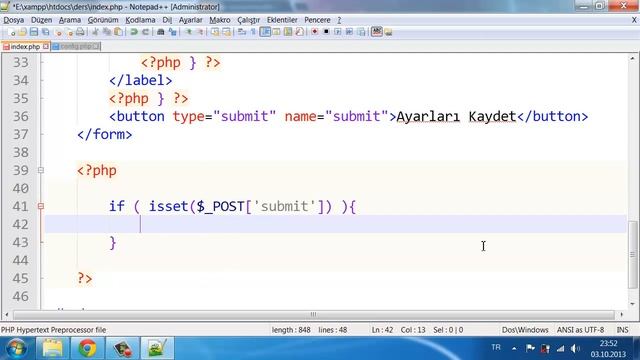
Task: Click the vertical scrollbar down arrow
Action: tap(632, 304)
